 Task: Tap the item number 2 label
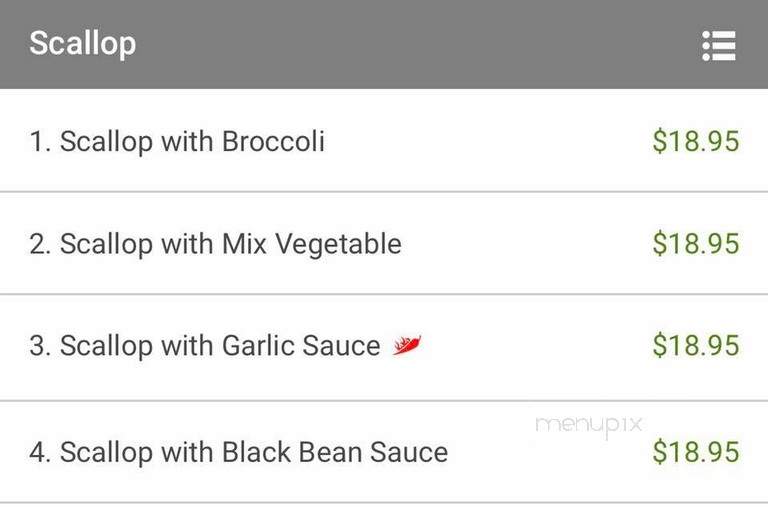[40, 244]
